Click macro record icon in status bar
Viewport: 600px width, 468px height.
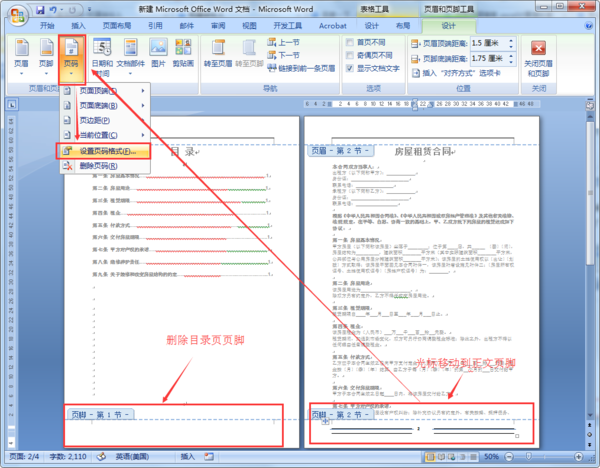209,457
